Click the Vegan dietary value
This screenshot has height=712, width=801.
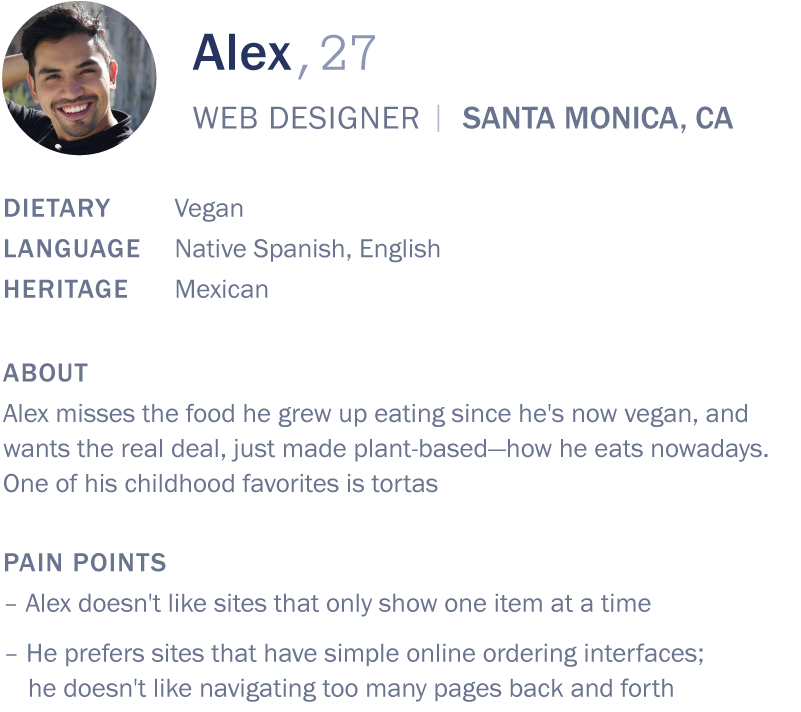(209, 209)
